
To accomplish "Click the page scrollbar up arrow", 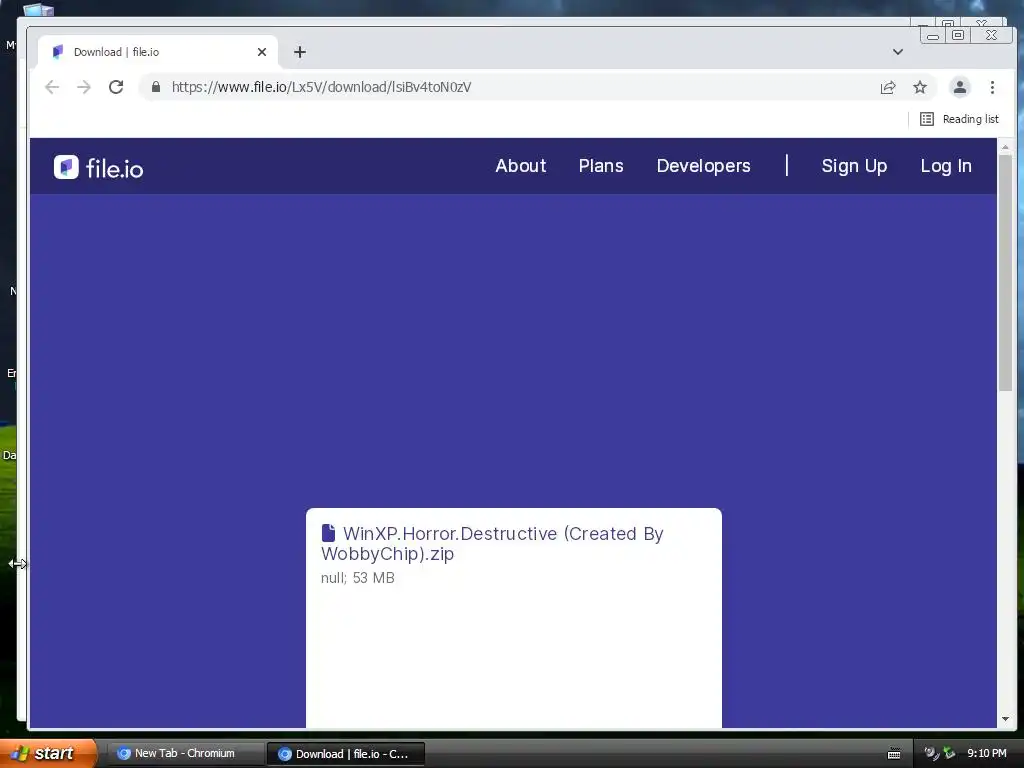I will click(x=1005, y=147).
